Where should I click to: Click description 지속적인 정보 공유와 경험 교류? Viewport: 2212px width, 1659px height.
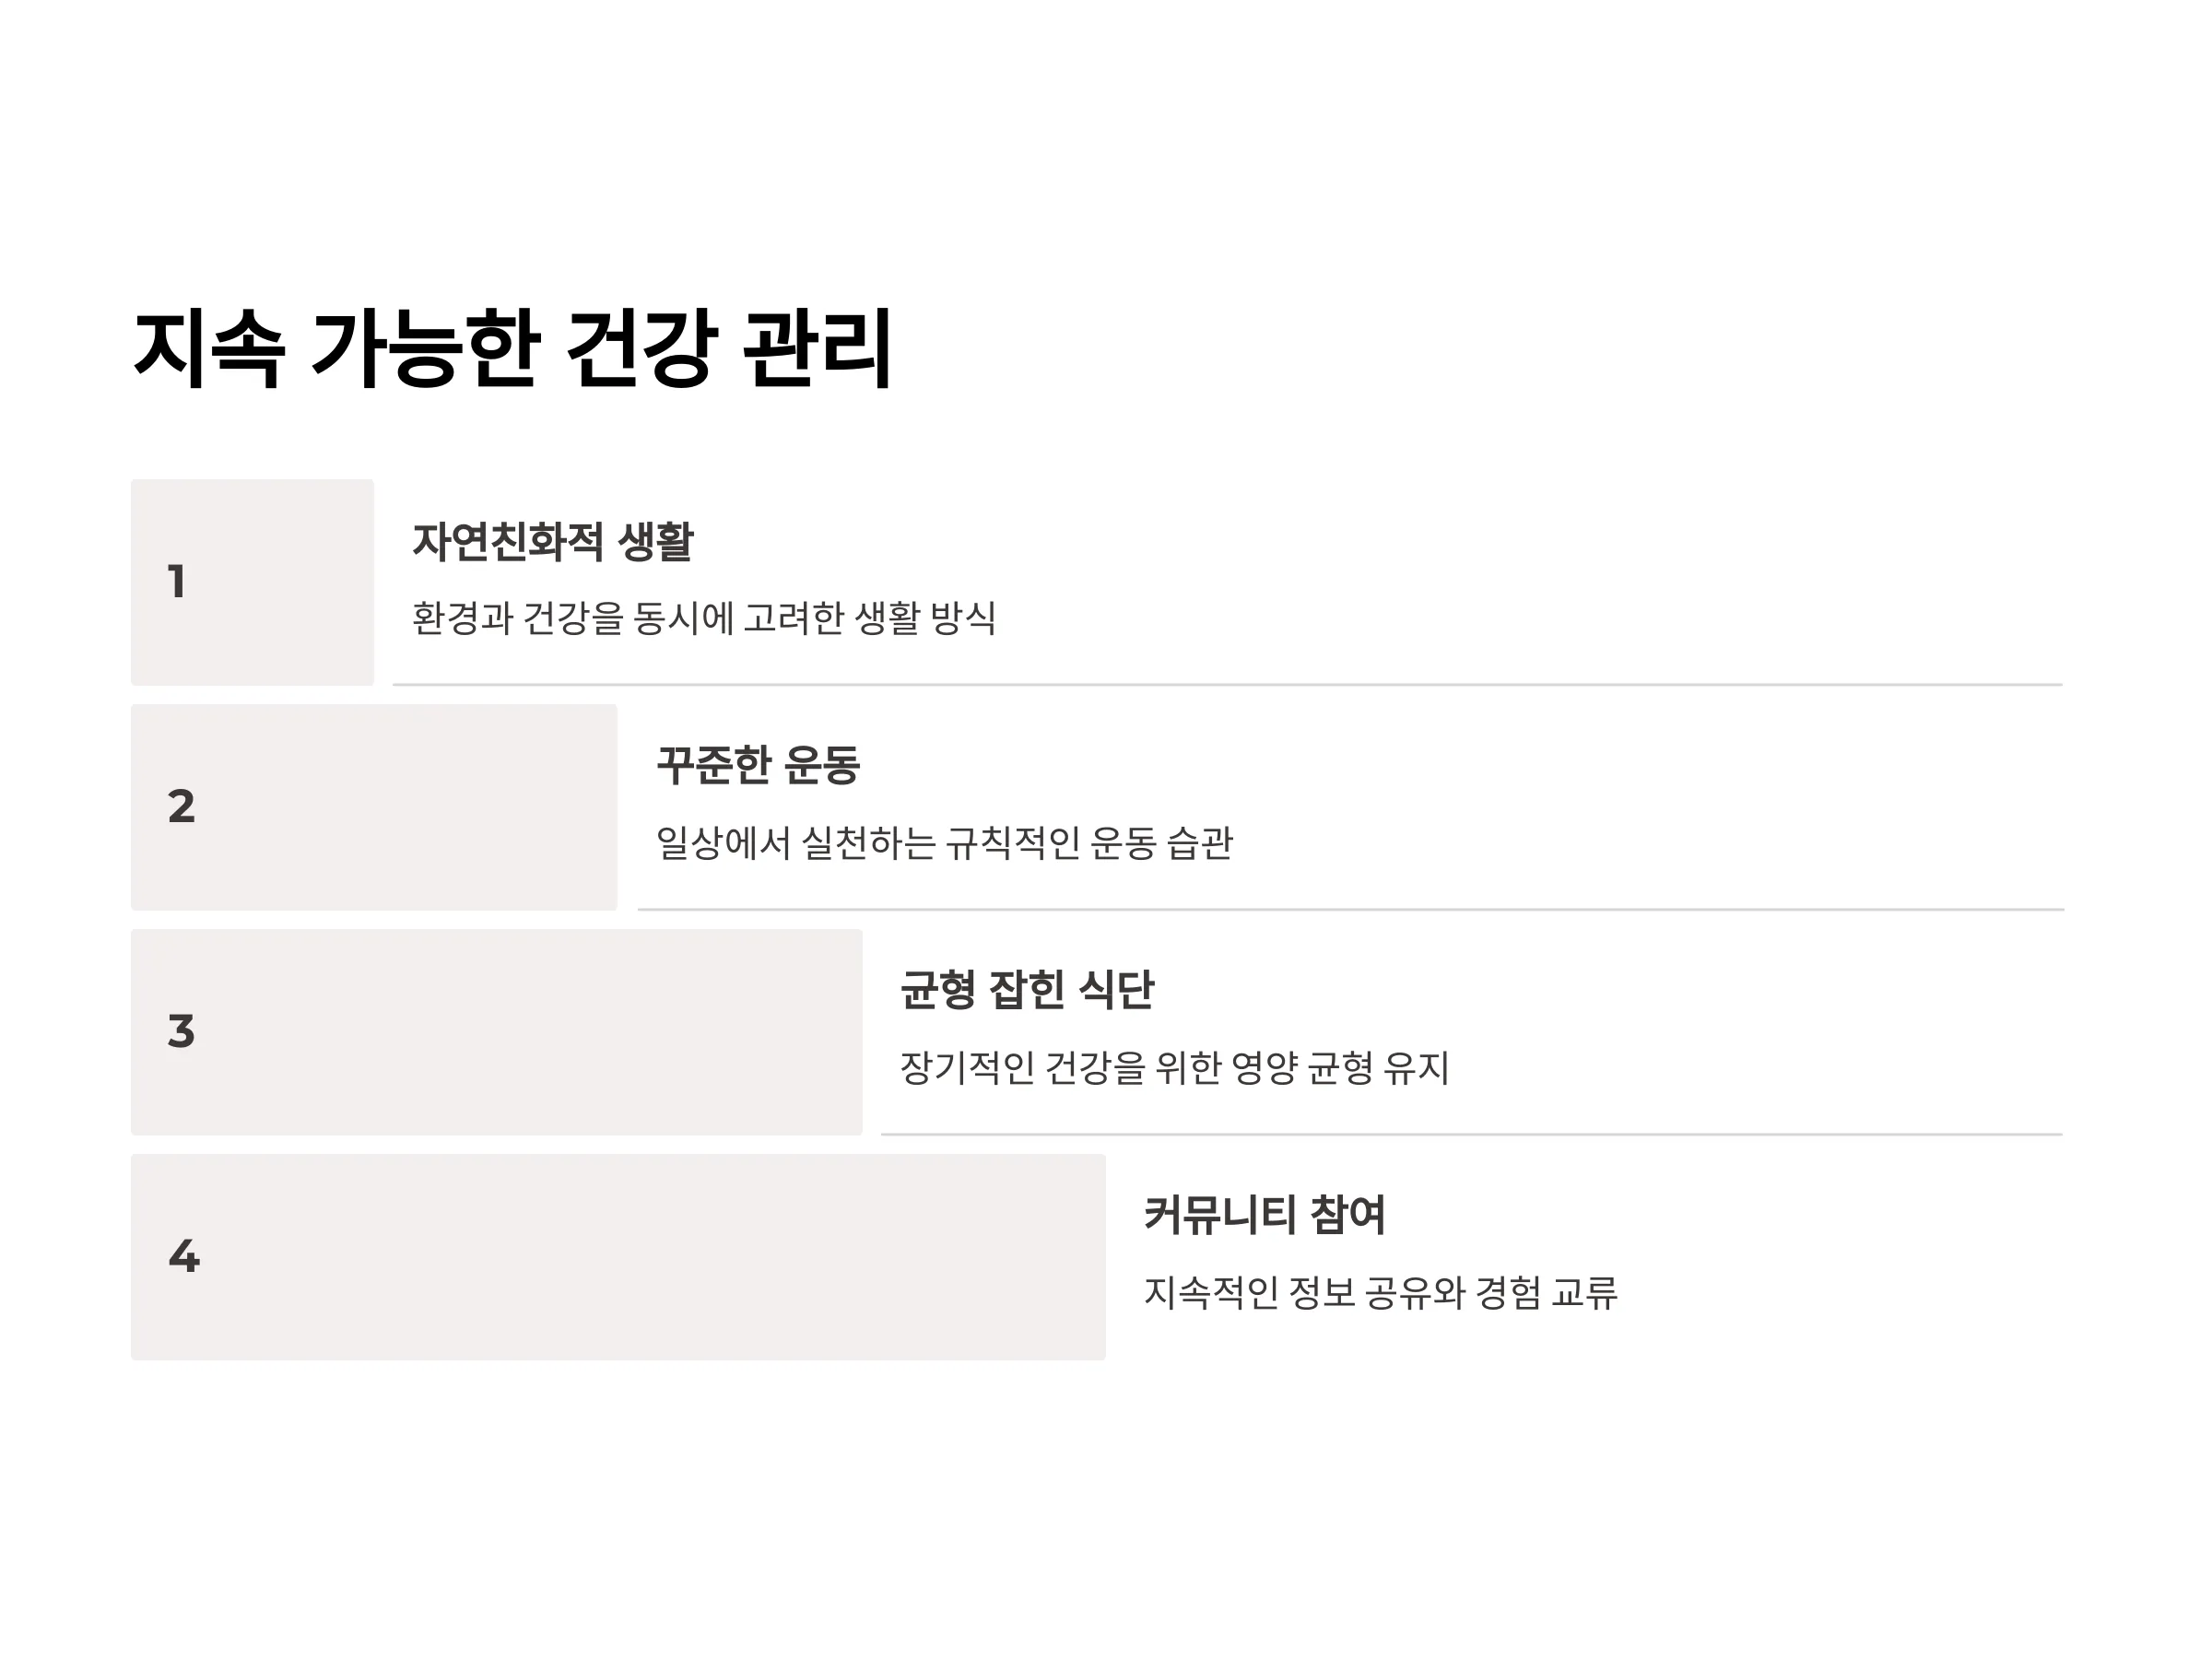point(1381,1293)
